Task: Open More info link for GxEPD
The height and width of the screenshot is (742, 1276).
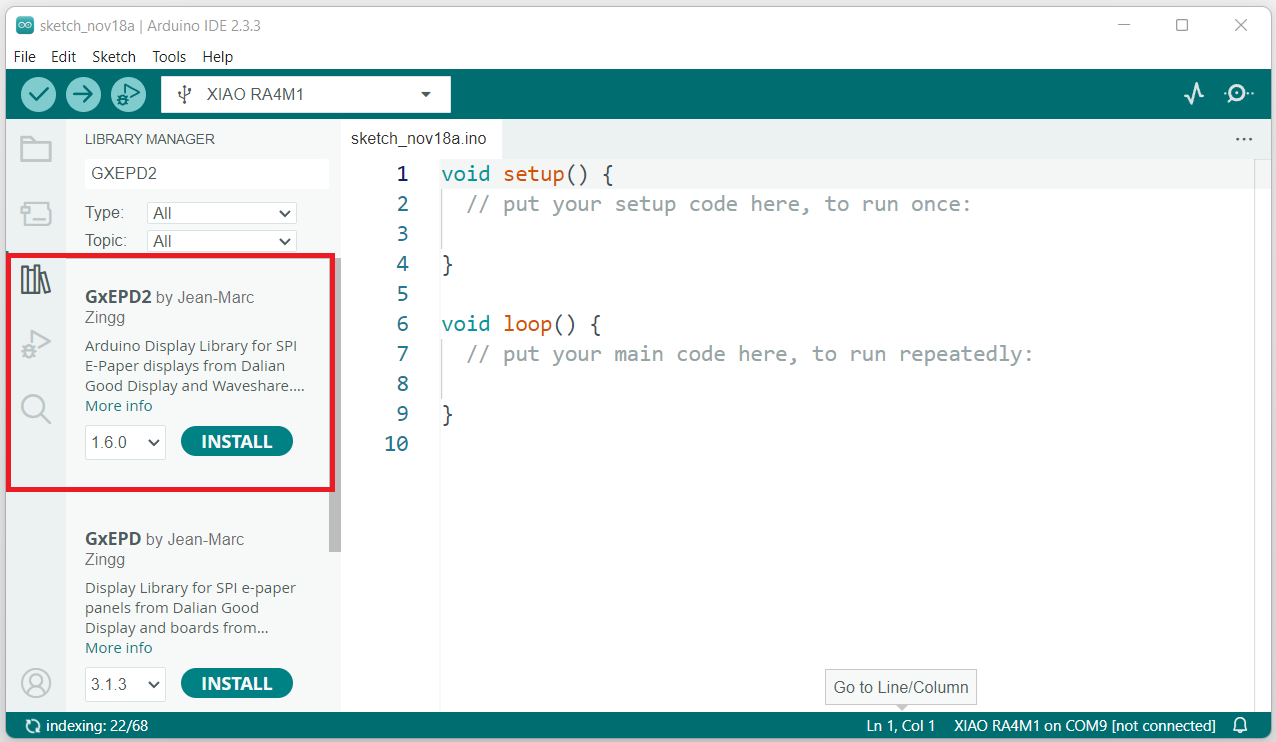Action: pyautogui.click(x=119, y=648)
